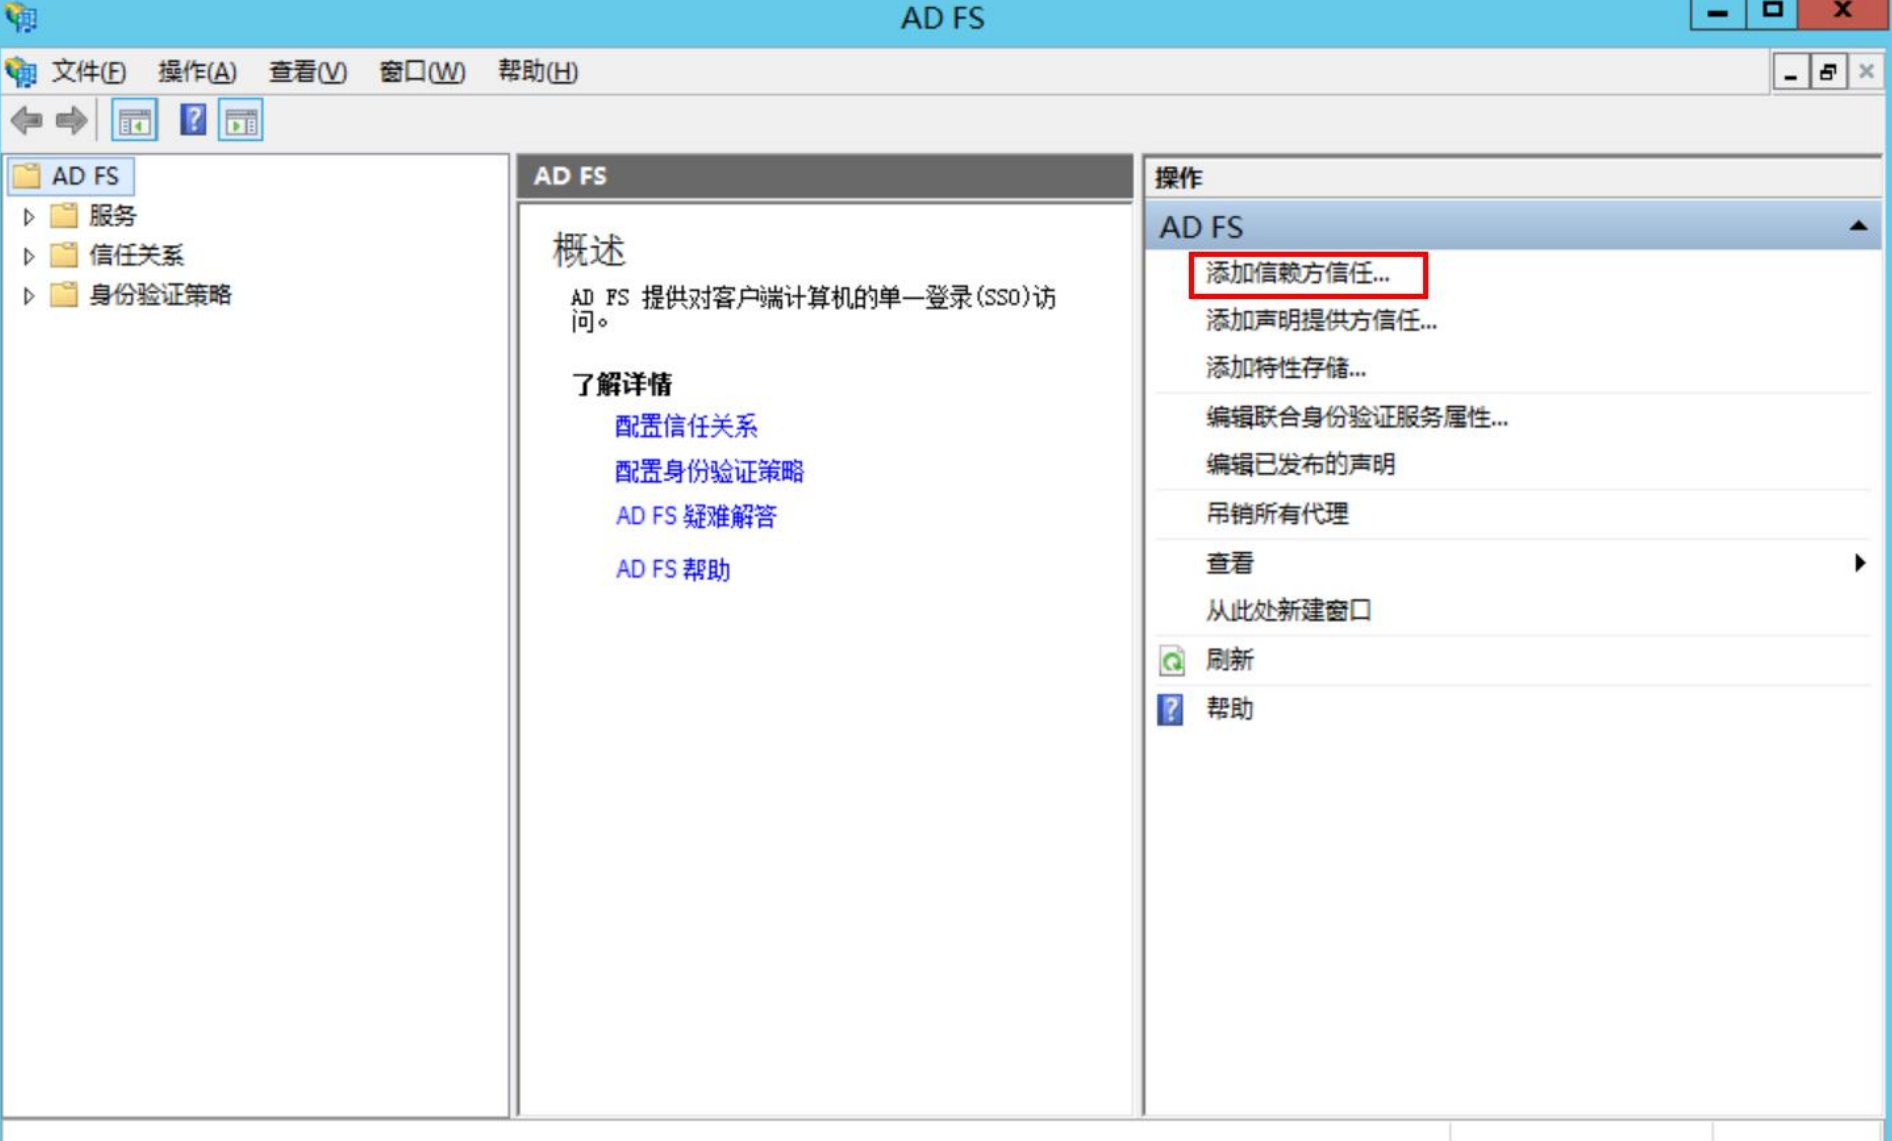1892x1141 pixels.
Task: Click the AD FS icon in menu bar
Action: (21, 72)
